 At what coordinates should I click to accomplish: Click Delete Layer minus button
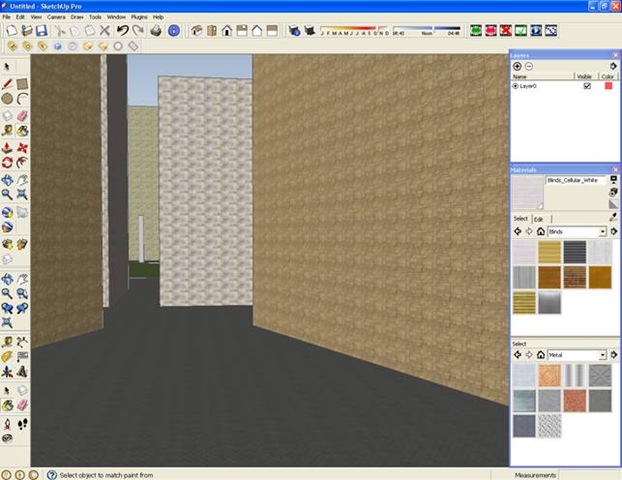click(529, 66)
